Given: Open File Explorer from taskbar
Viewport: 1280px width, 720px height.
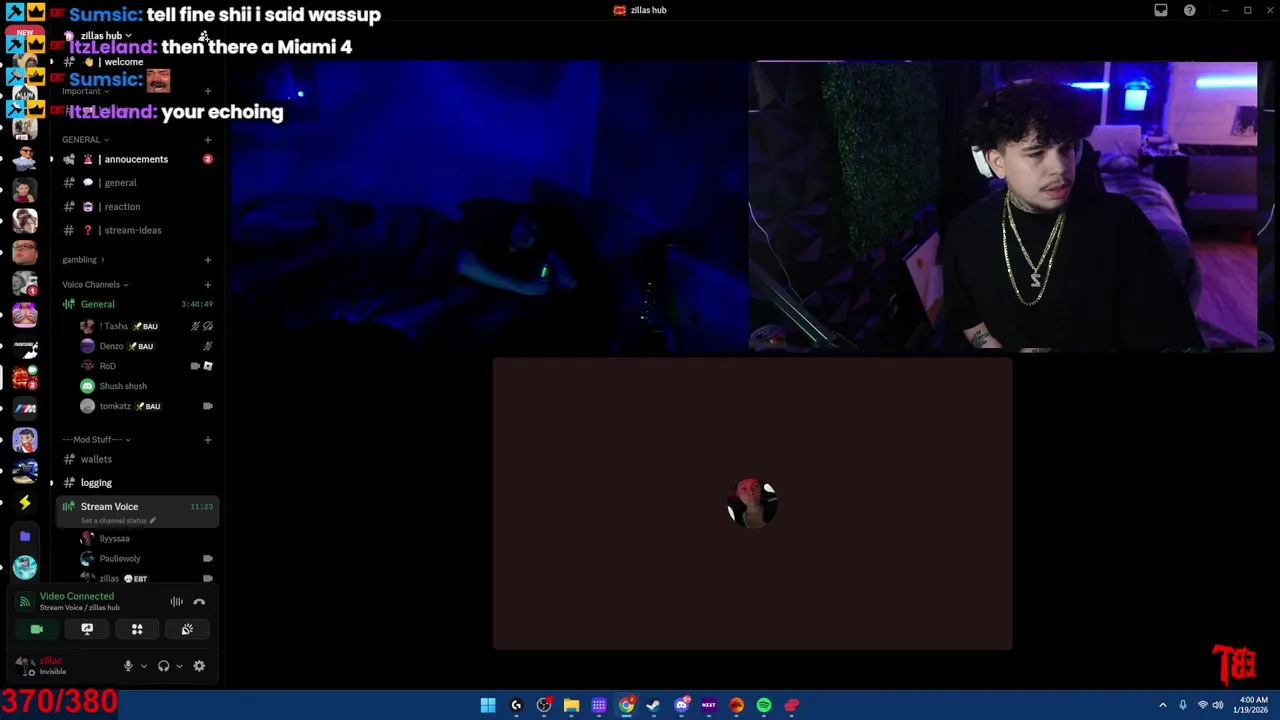Looking at the screenshot, I should point(571,705).
